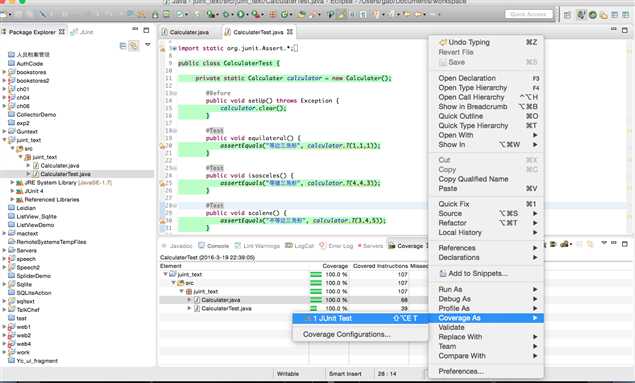
Task: Open the Debug As submenu
Action: click(486, 299)
